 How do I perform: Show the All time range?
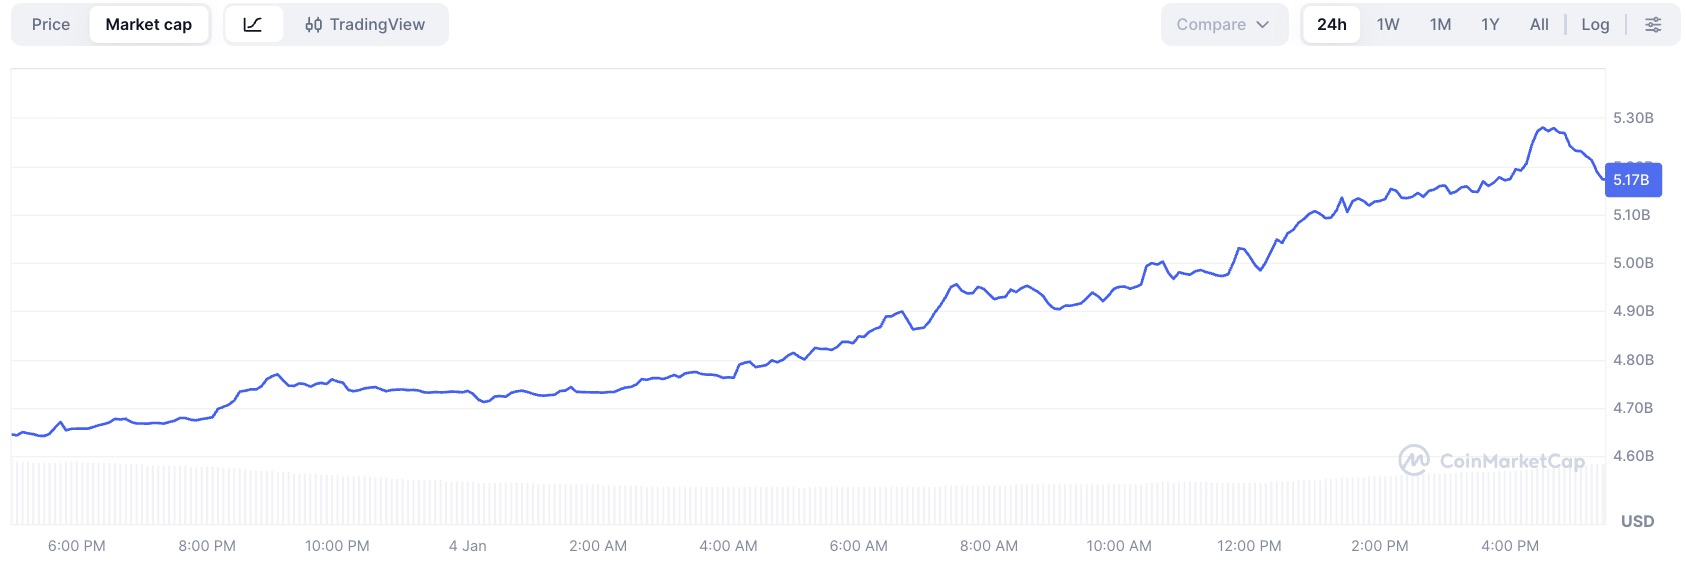point(1539,25)
